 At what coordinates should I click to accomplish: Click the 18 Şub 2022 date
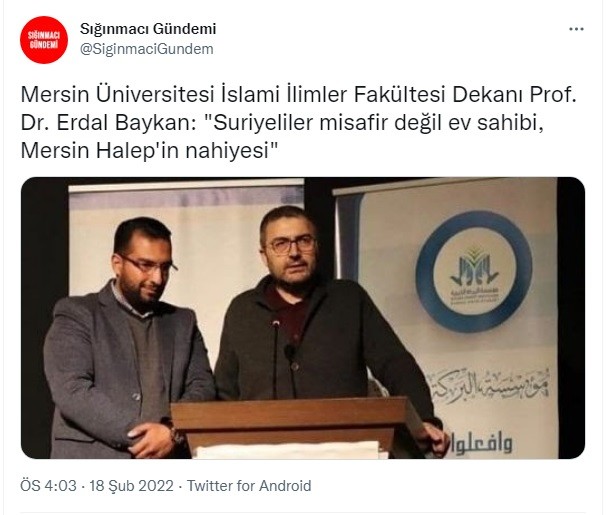131,486
